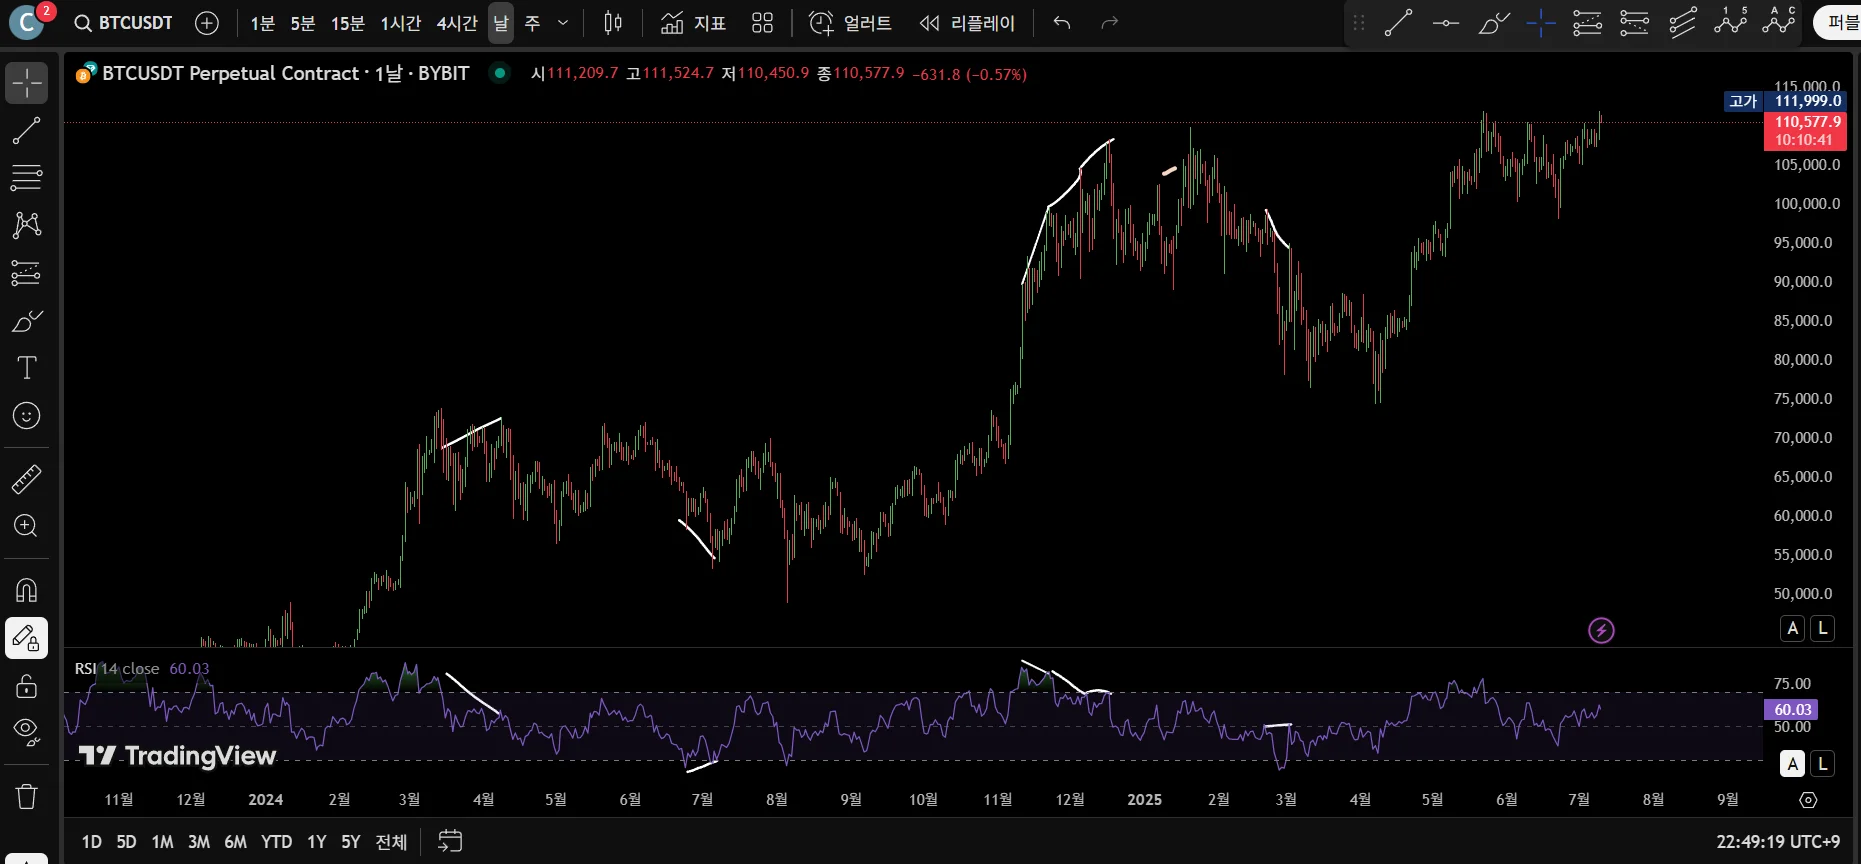Toggle magnet snap mode
Viewport: 1861px width, 864px height.
pyautogui.click(x=26, y=590)
